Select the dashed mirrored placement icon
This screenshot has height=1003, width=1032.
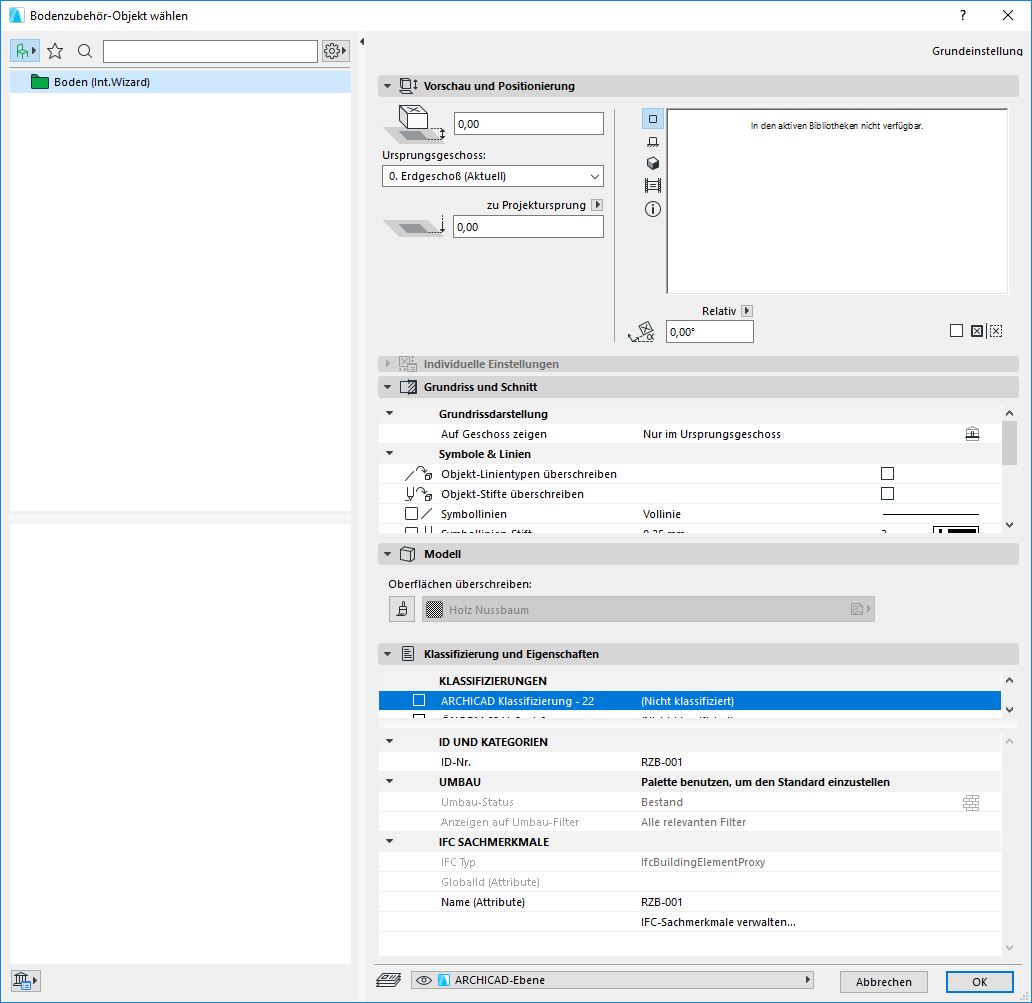pyautogui.click(x=996, y=331)
